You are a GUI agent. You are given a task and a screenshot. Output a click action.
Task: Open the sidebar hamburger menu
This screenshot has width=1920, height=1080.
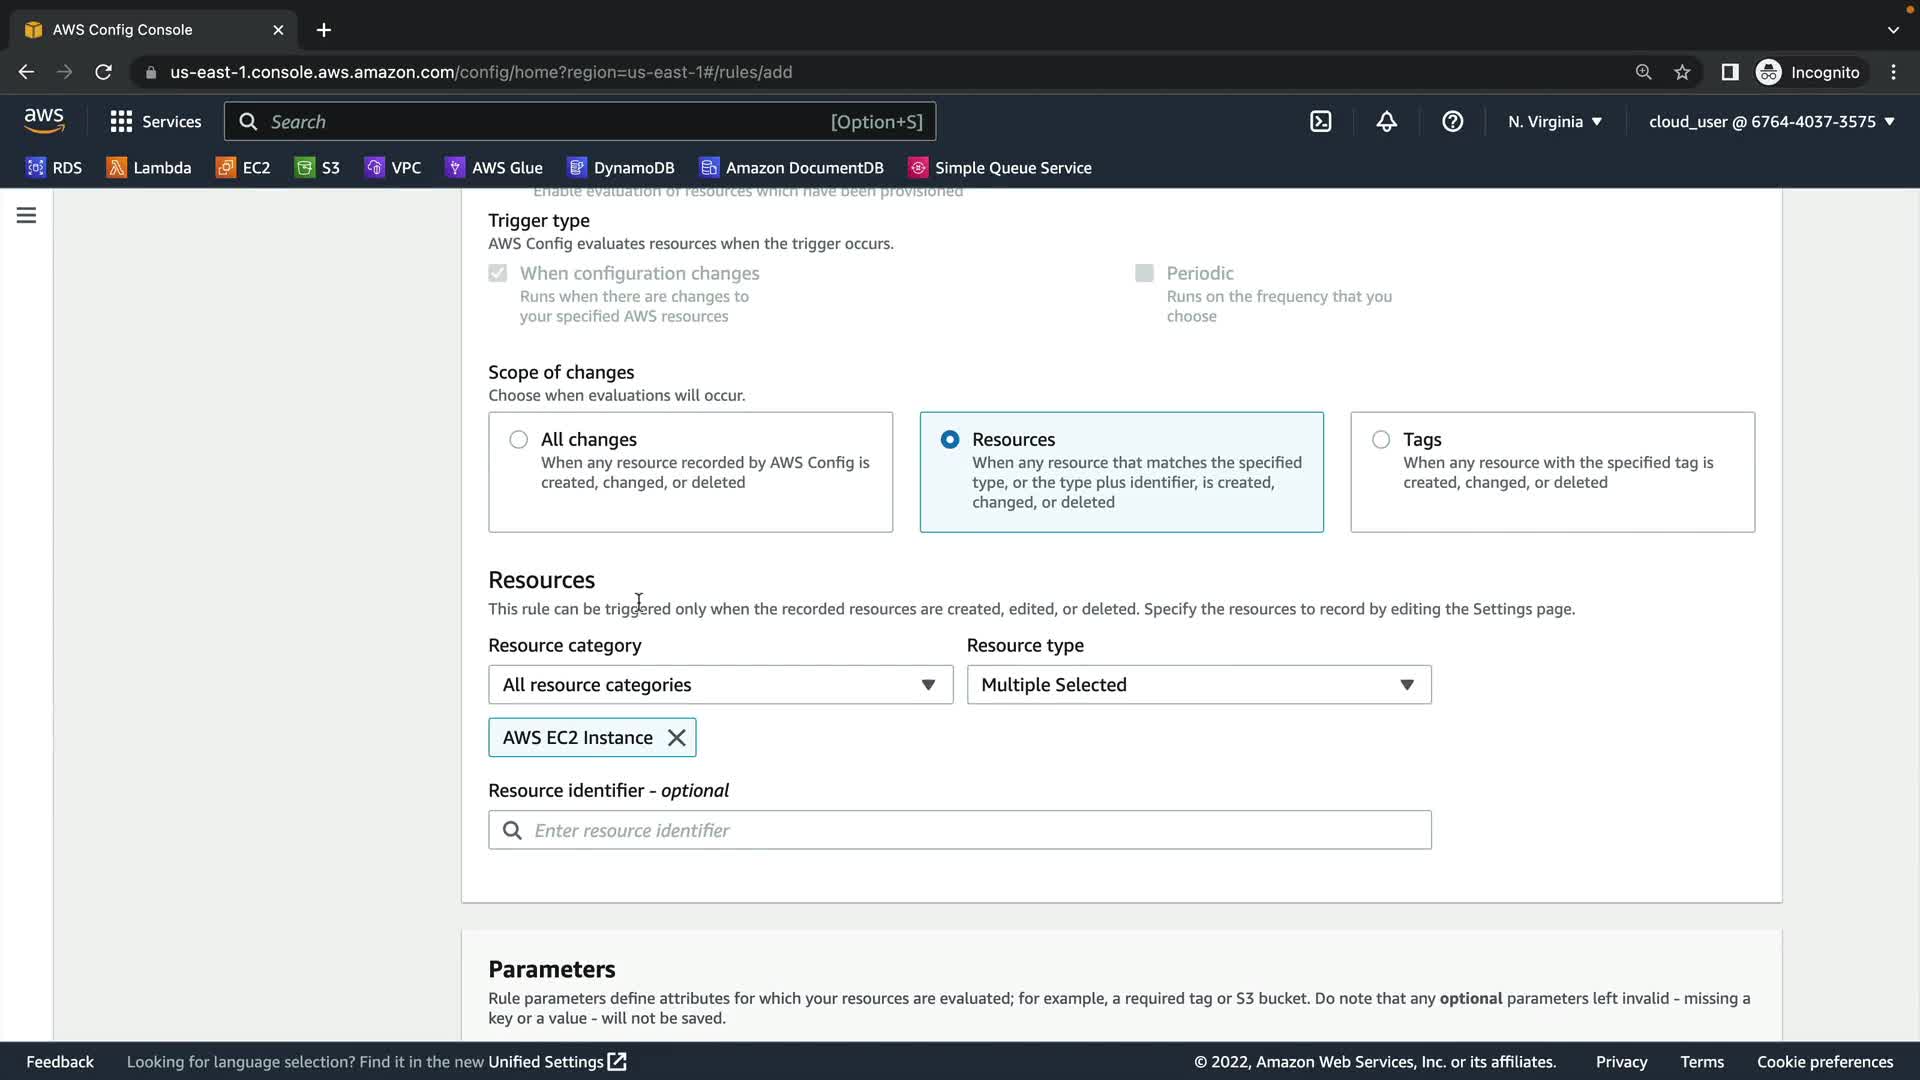coord(26,215)
